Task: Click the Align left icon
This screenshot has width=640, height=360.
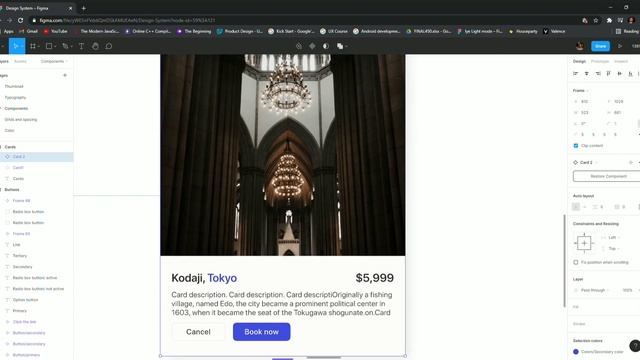Action: [576, 73]
